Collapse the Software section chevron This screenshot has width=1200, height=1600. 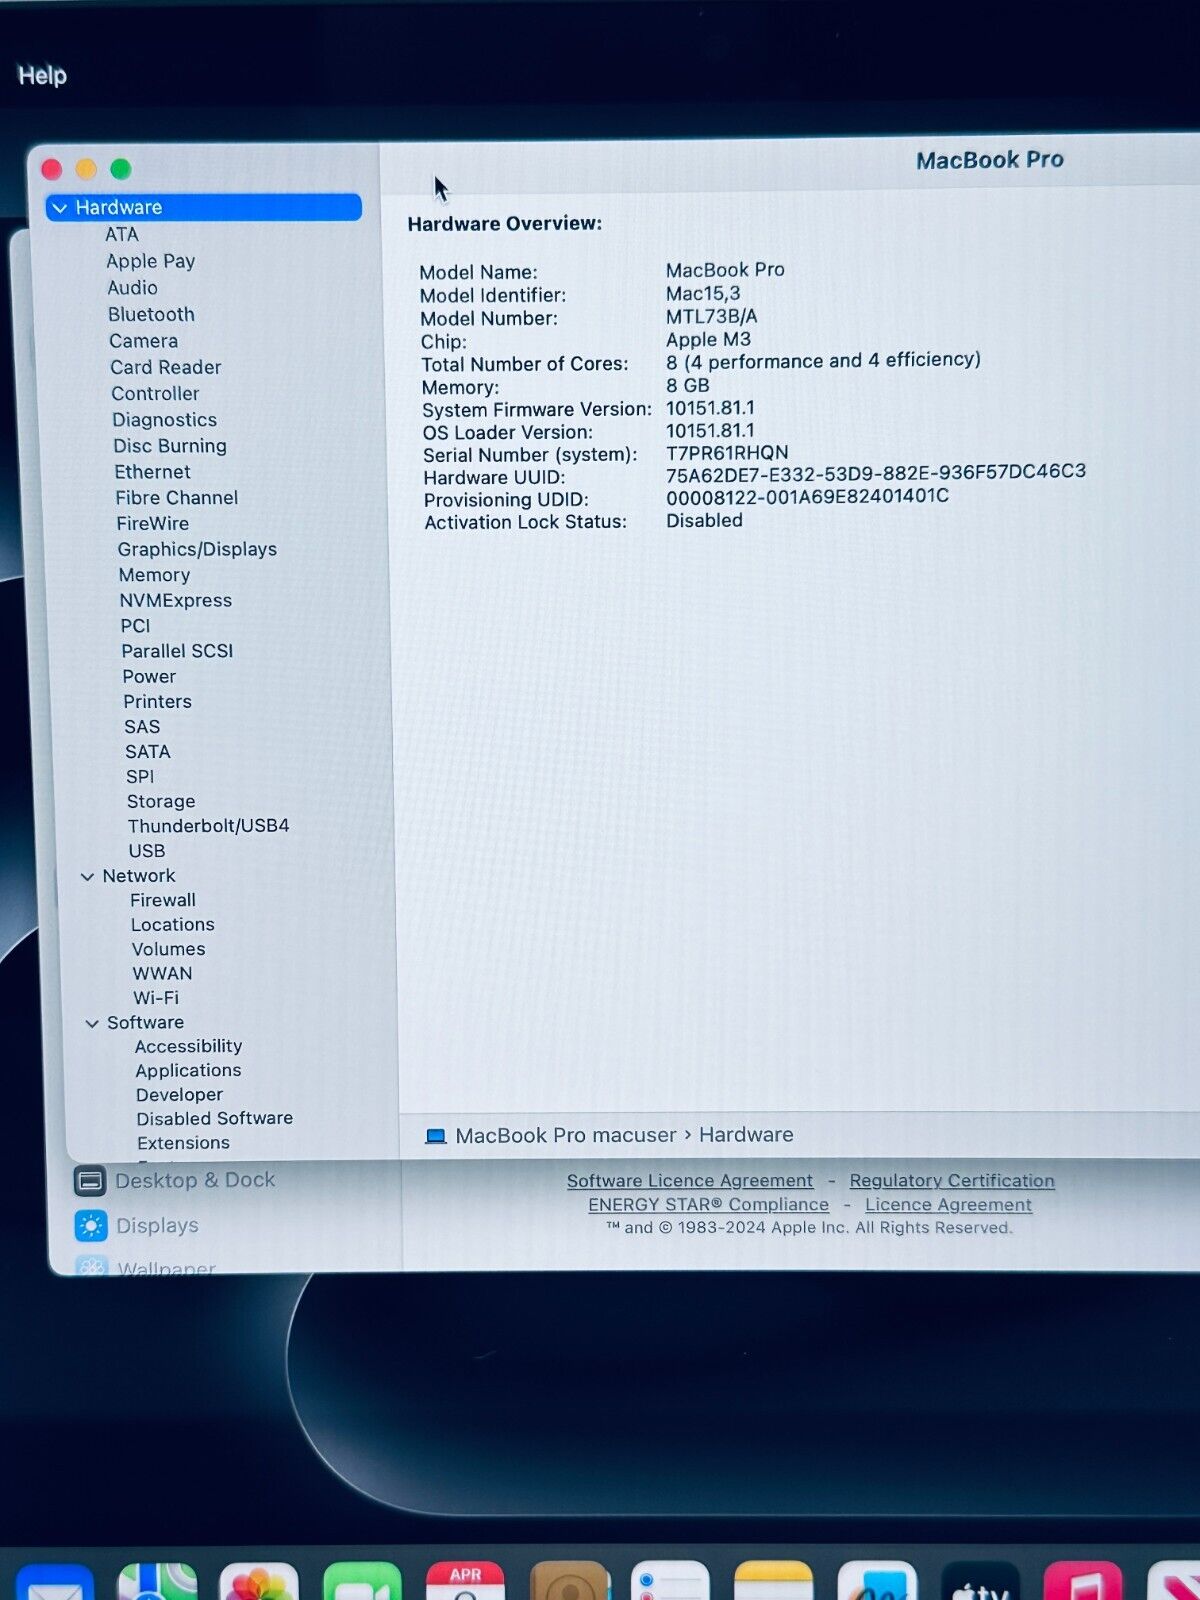[x=92, y=1024]
